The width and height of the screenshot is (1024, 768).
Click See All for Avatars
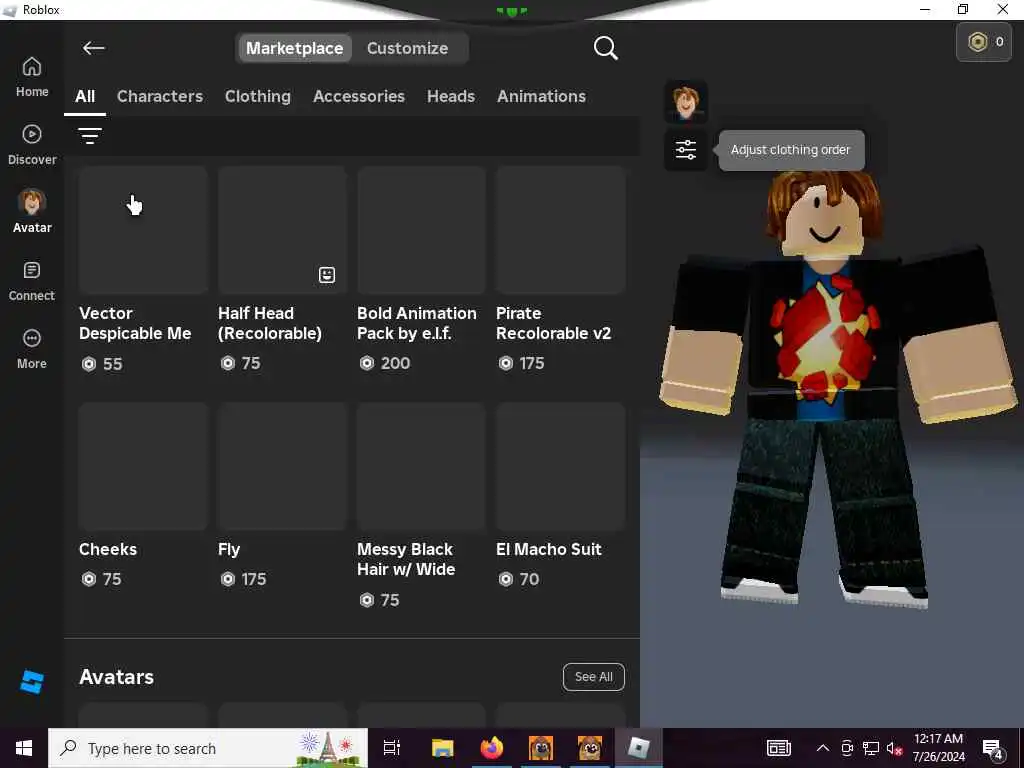coord(594,677)
